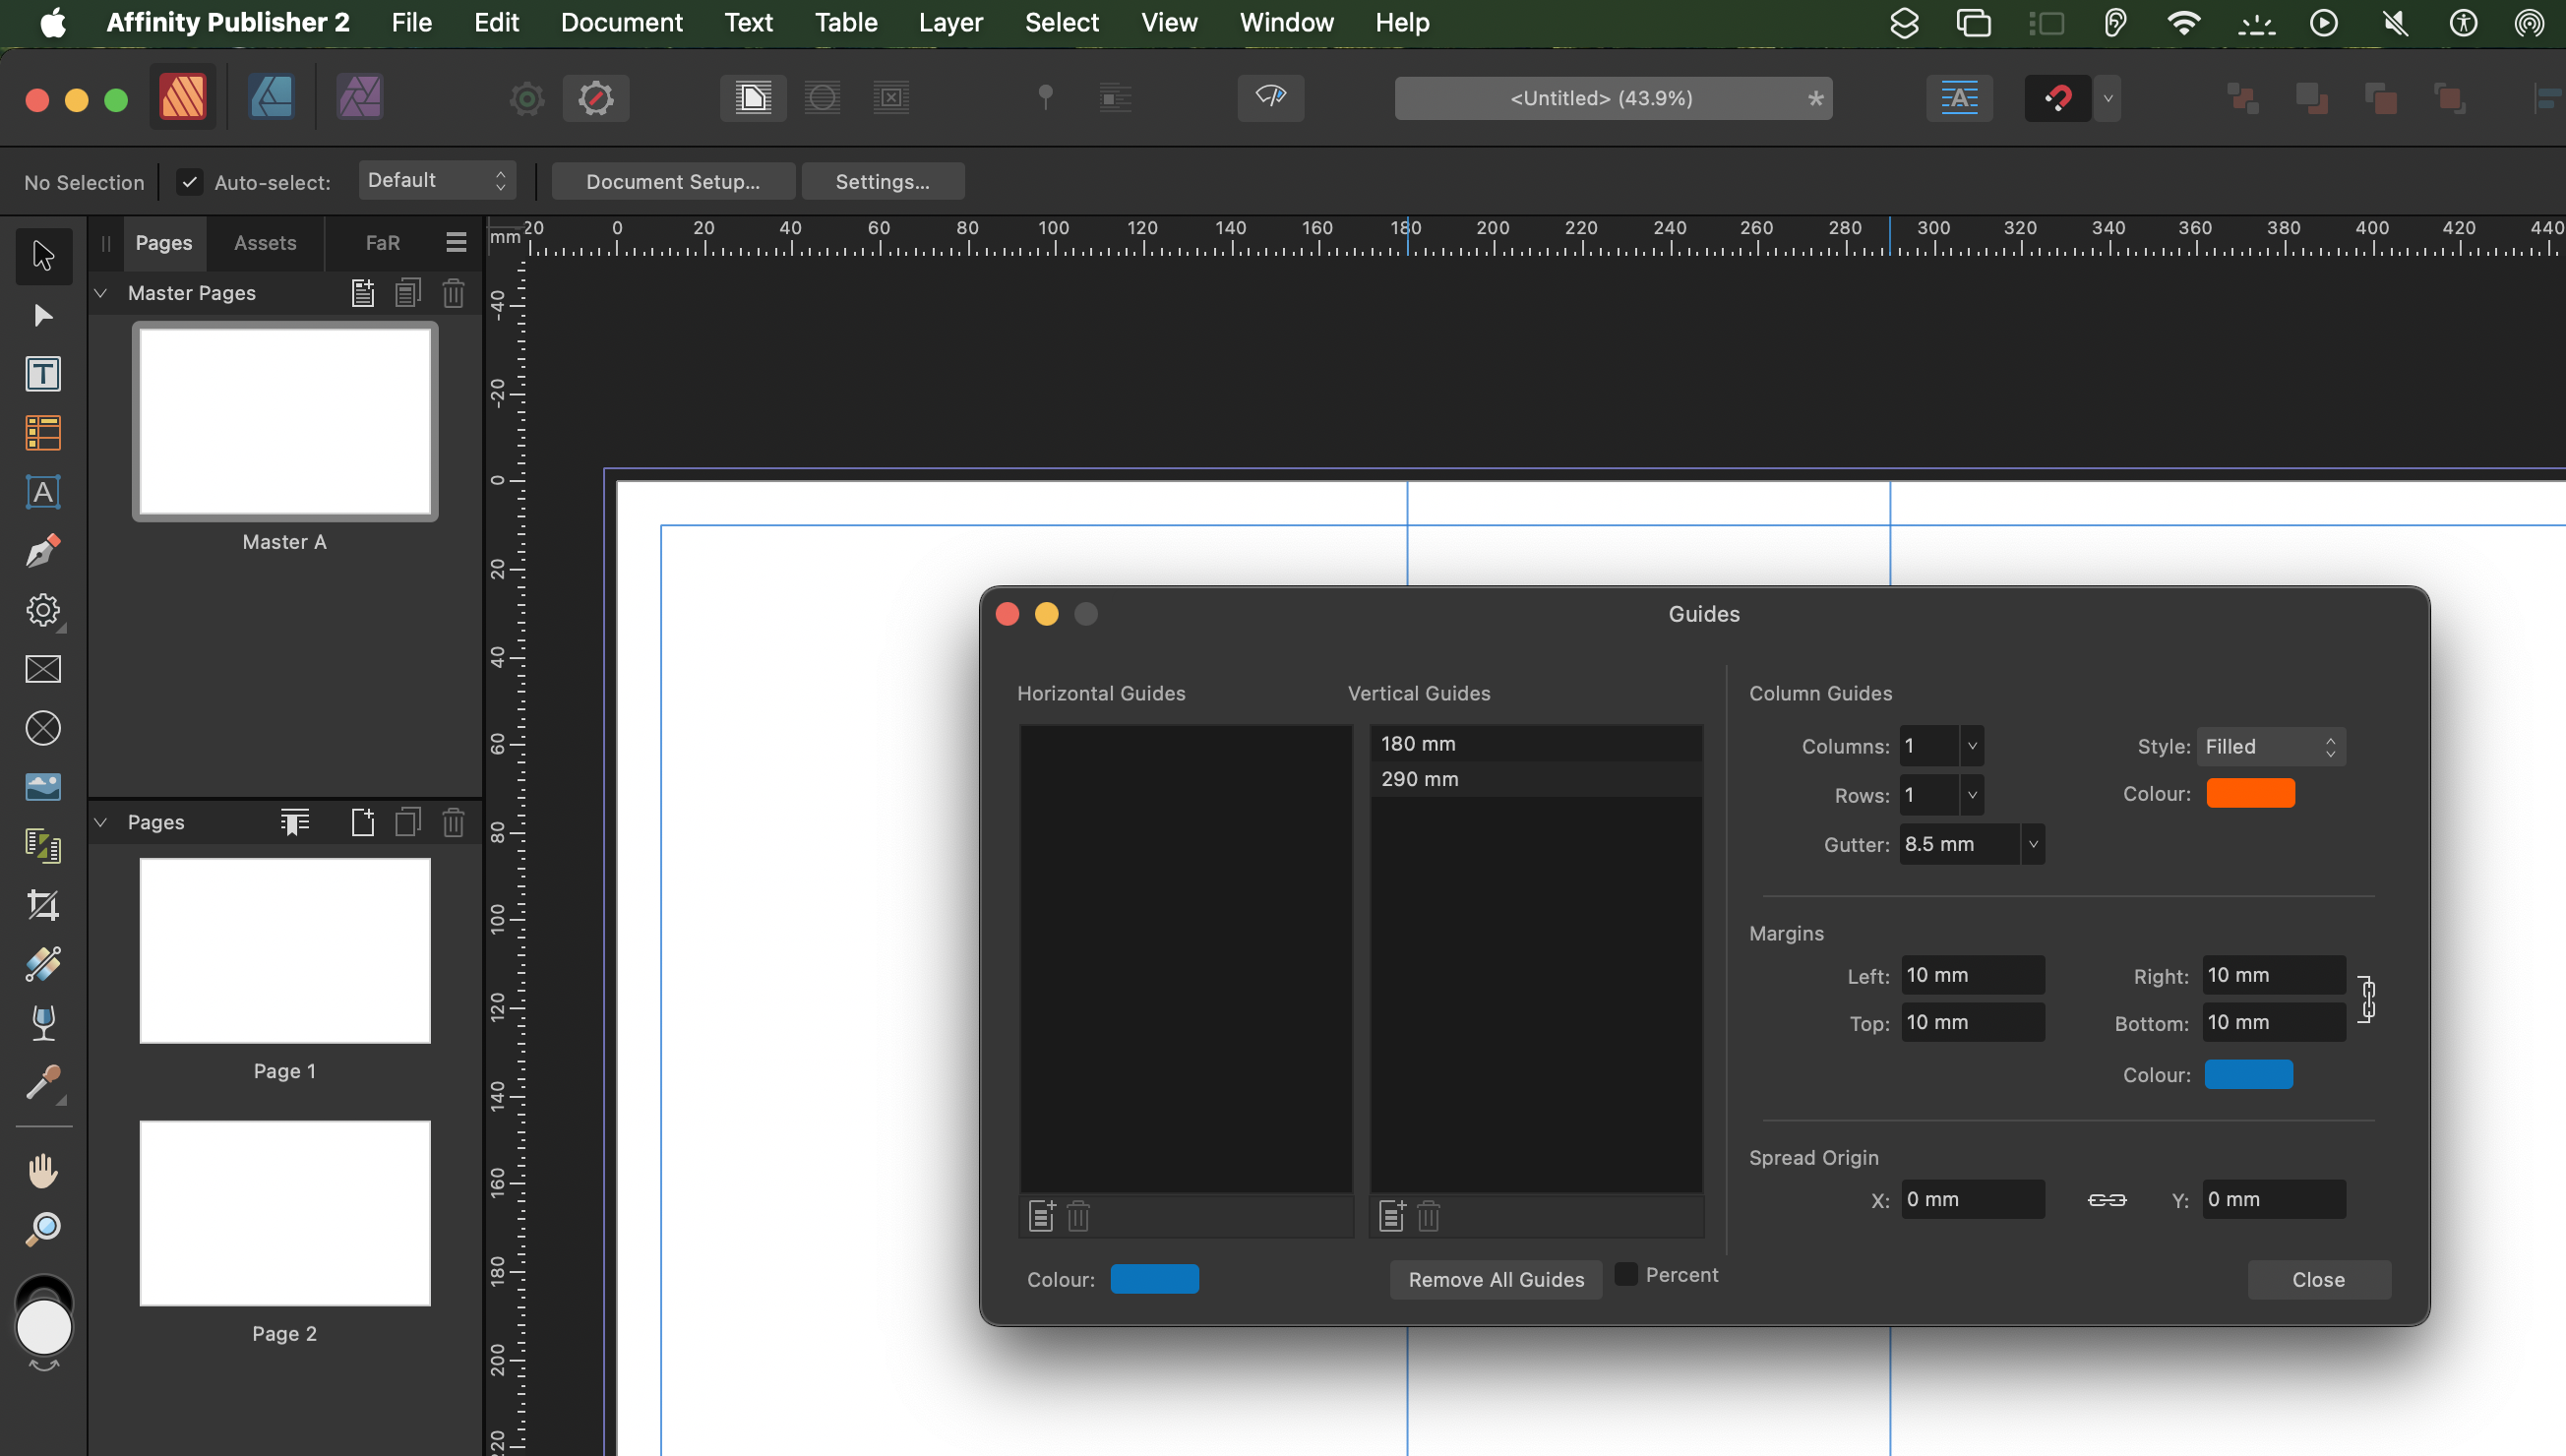Open the Auto-select Default dropdown
2566x1456 pixels.
pyautogui.click(x=437, y=180)
